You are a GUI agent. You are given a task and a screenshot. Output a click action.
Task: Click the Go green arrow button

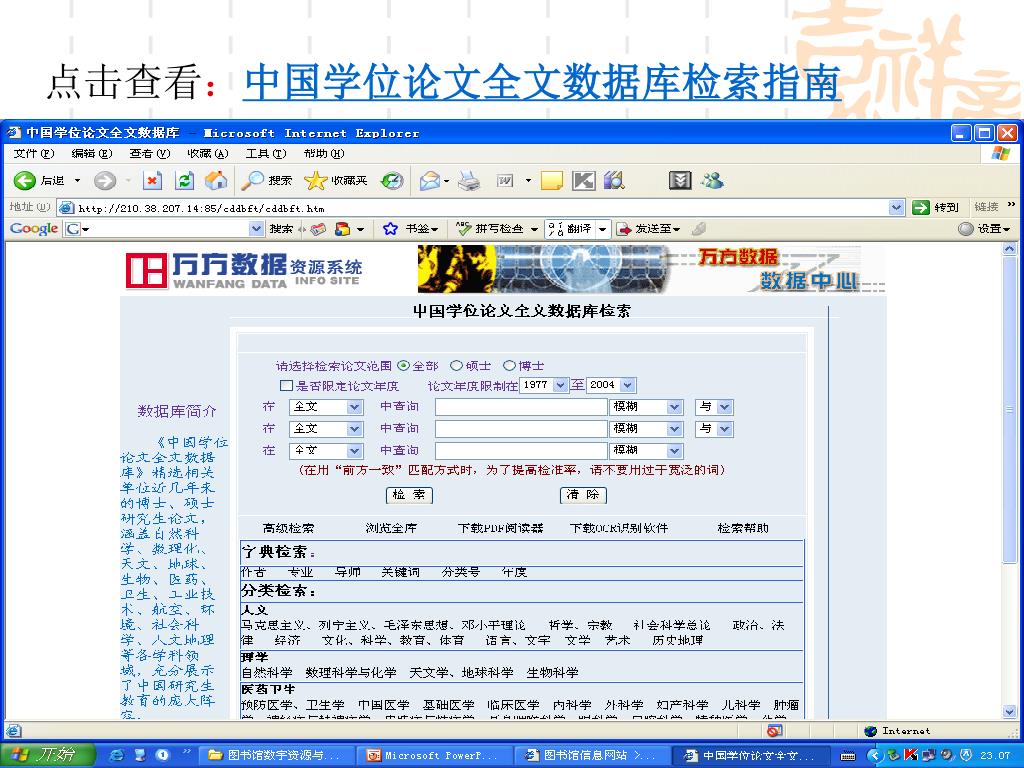921,208
